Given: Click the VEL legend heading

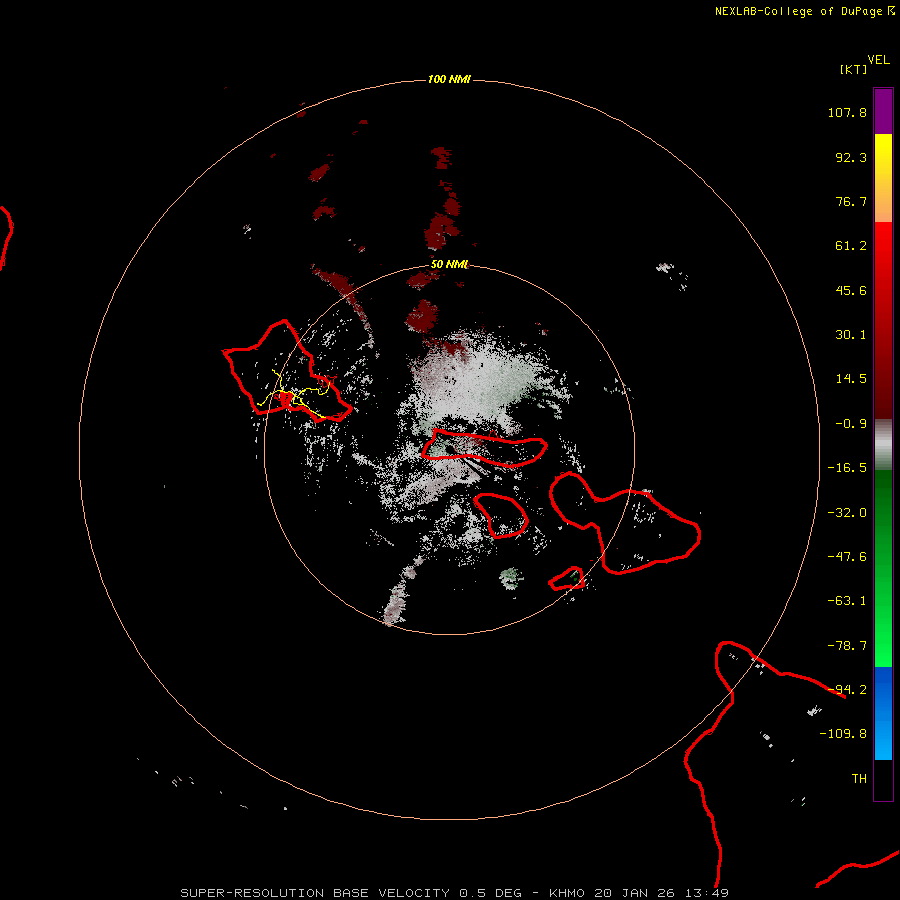Looking at the screenshot, I should tap(879, 60).
